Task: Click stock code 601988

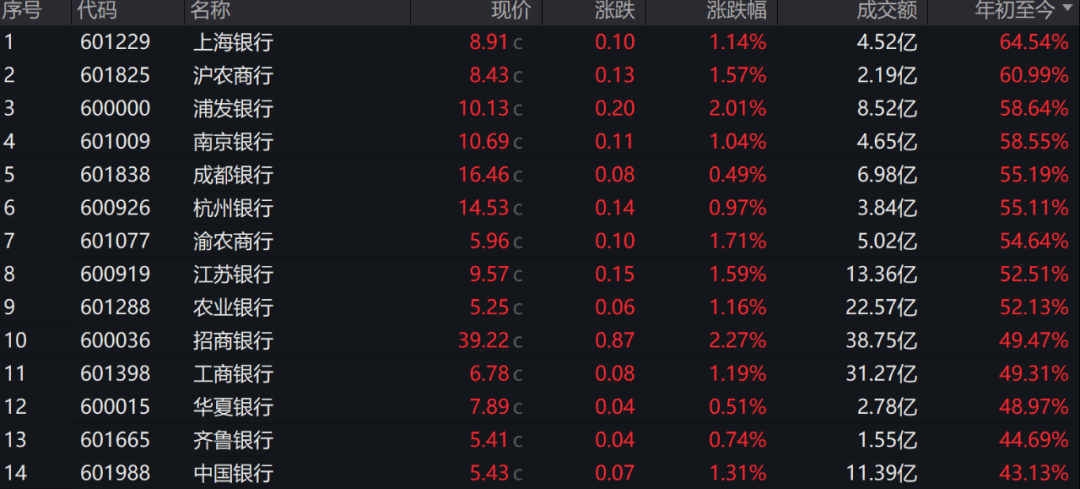Action: click(x=115, y=473)
